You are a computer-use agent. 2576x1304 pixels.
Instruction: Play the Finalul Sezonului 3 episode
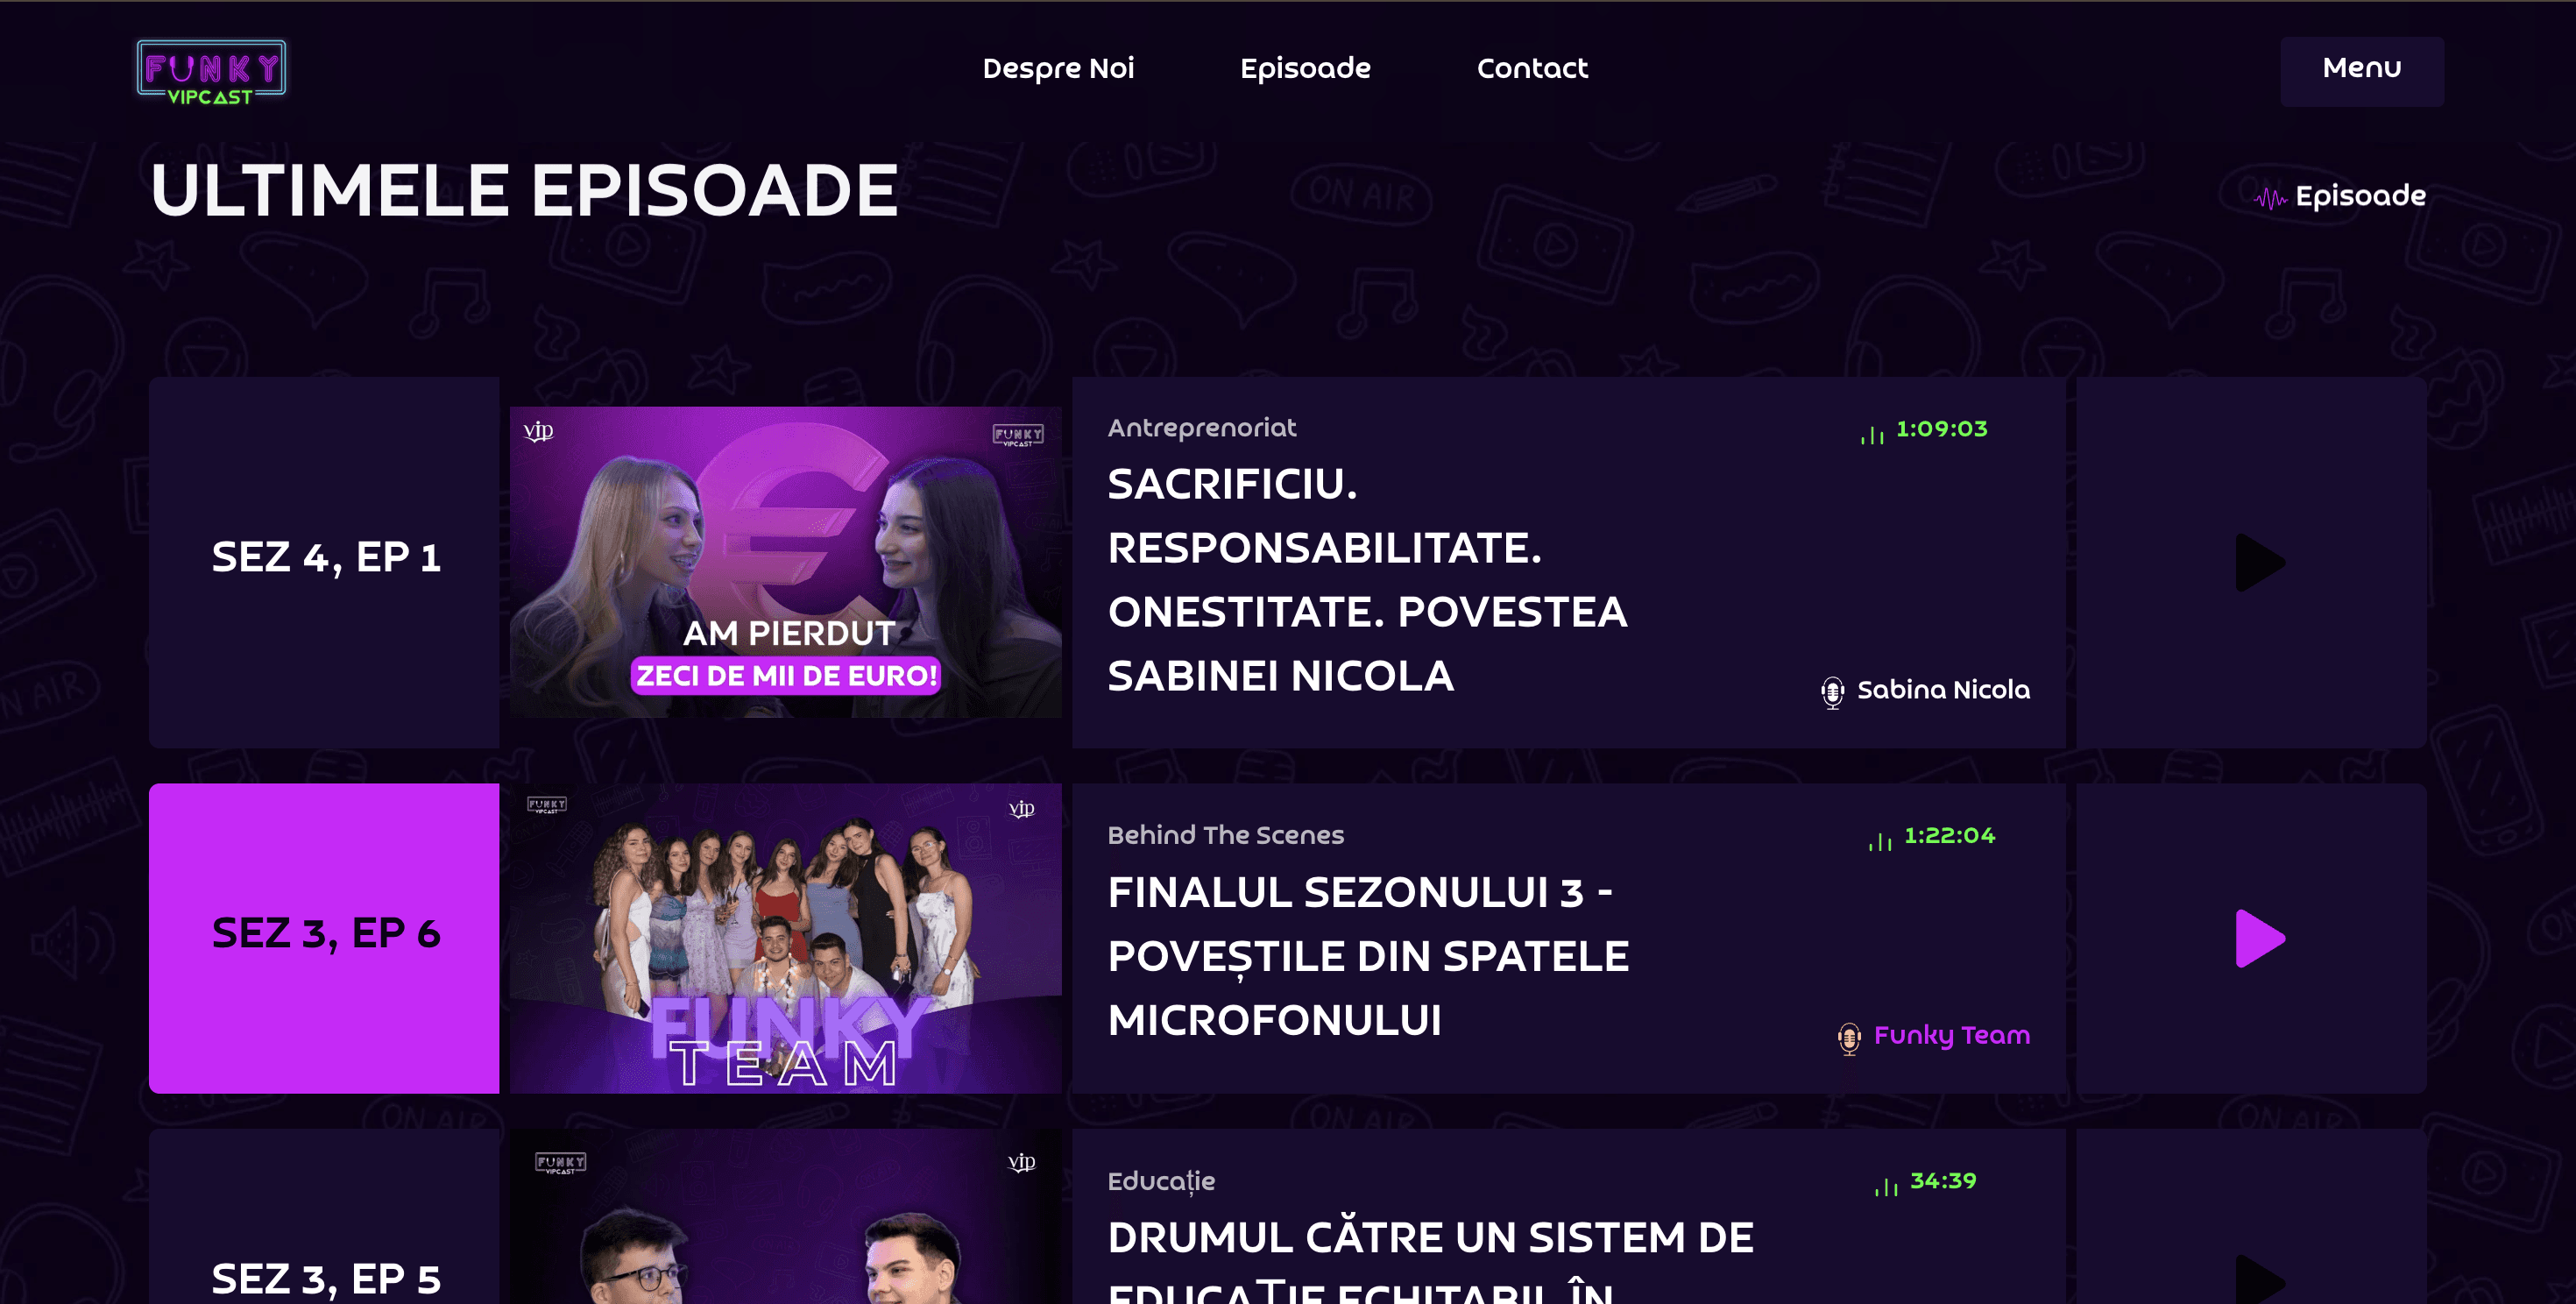[2260, 938]
